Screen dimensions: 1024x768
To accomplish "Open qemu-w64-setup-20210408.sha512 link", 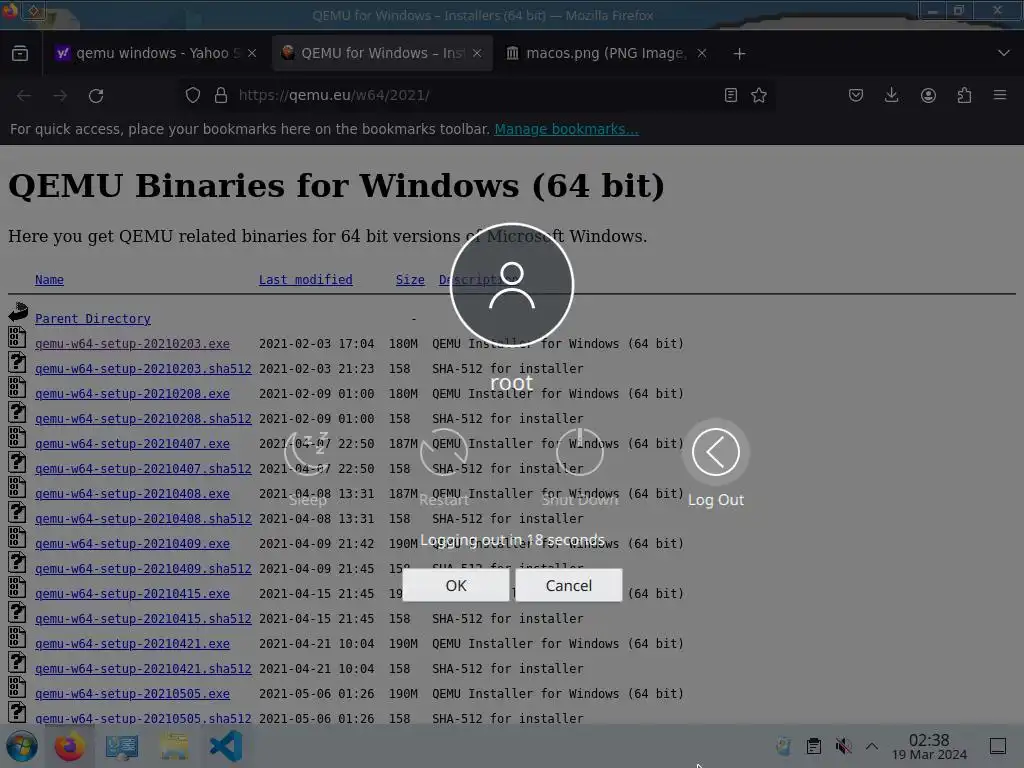I will pyautogui.click(x=143, y=519).
